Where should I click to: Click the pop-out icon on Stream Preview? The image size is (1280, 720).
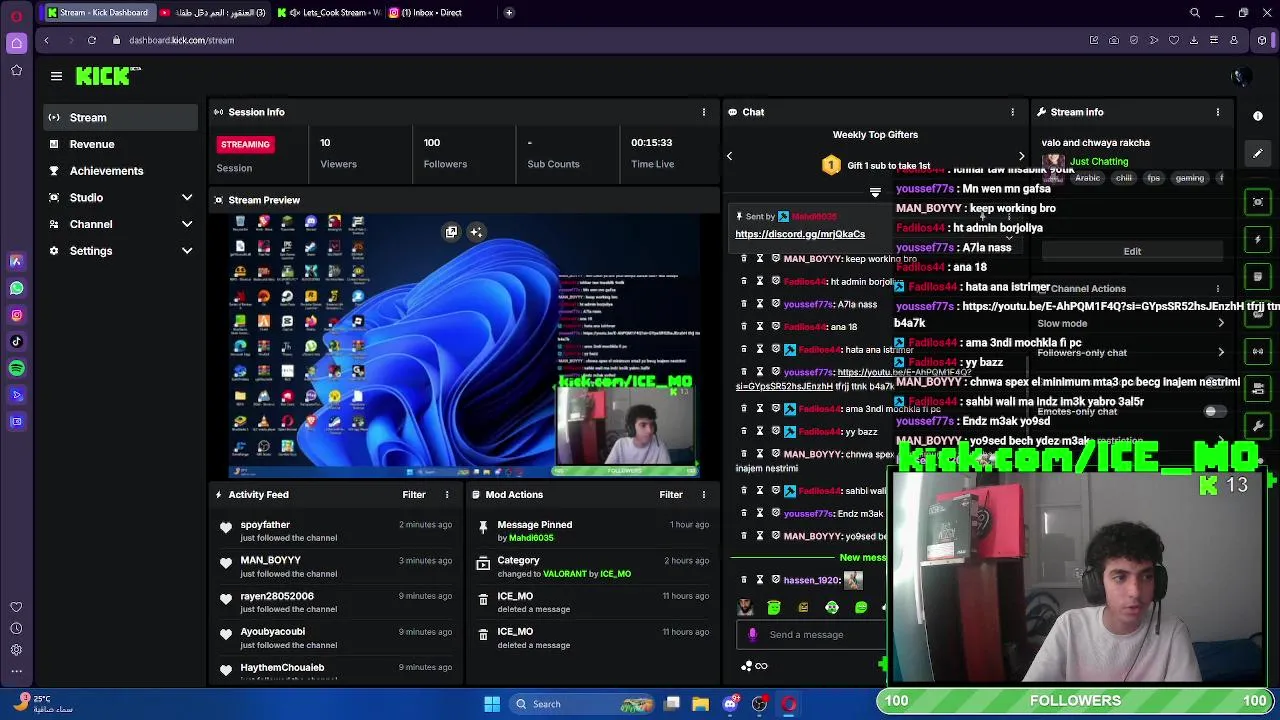click(451, 232)
